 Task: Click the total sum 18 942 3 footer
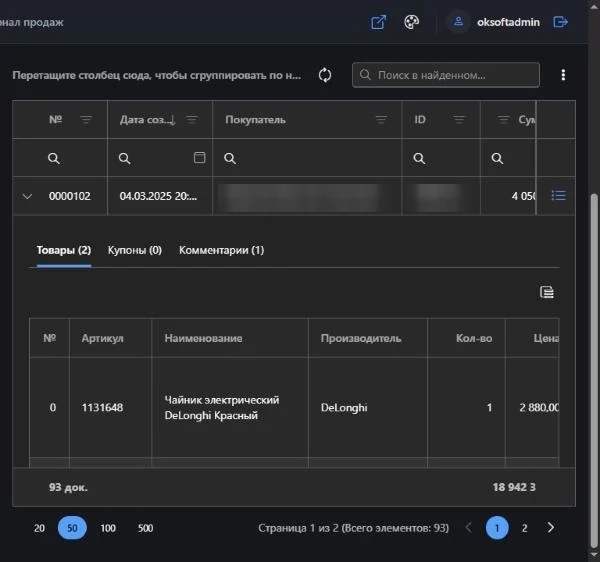pos(514,487)
